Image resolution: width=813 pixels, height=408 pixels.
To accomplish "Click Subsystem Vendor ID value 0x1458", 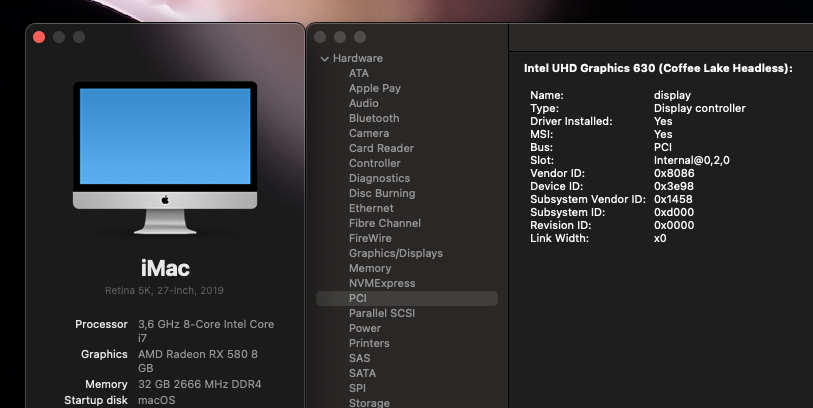I will click(673, 200).
